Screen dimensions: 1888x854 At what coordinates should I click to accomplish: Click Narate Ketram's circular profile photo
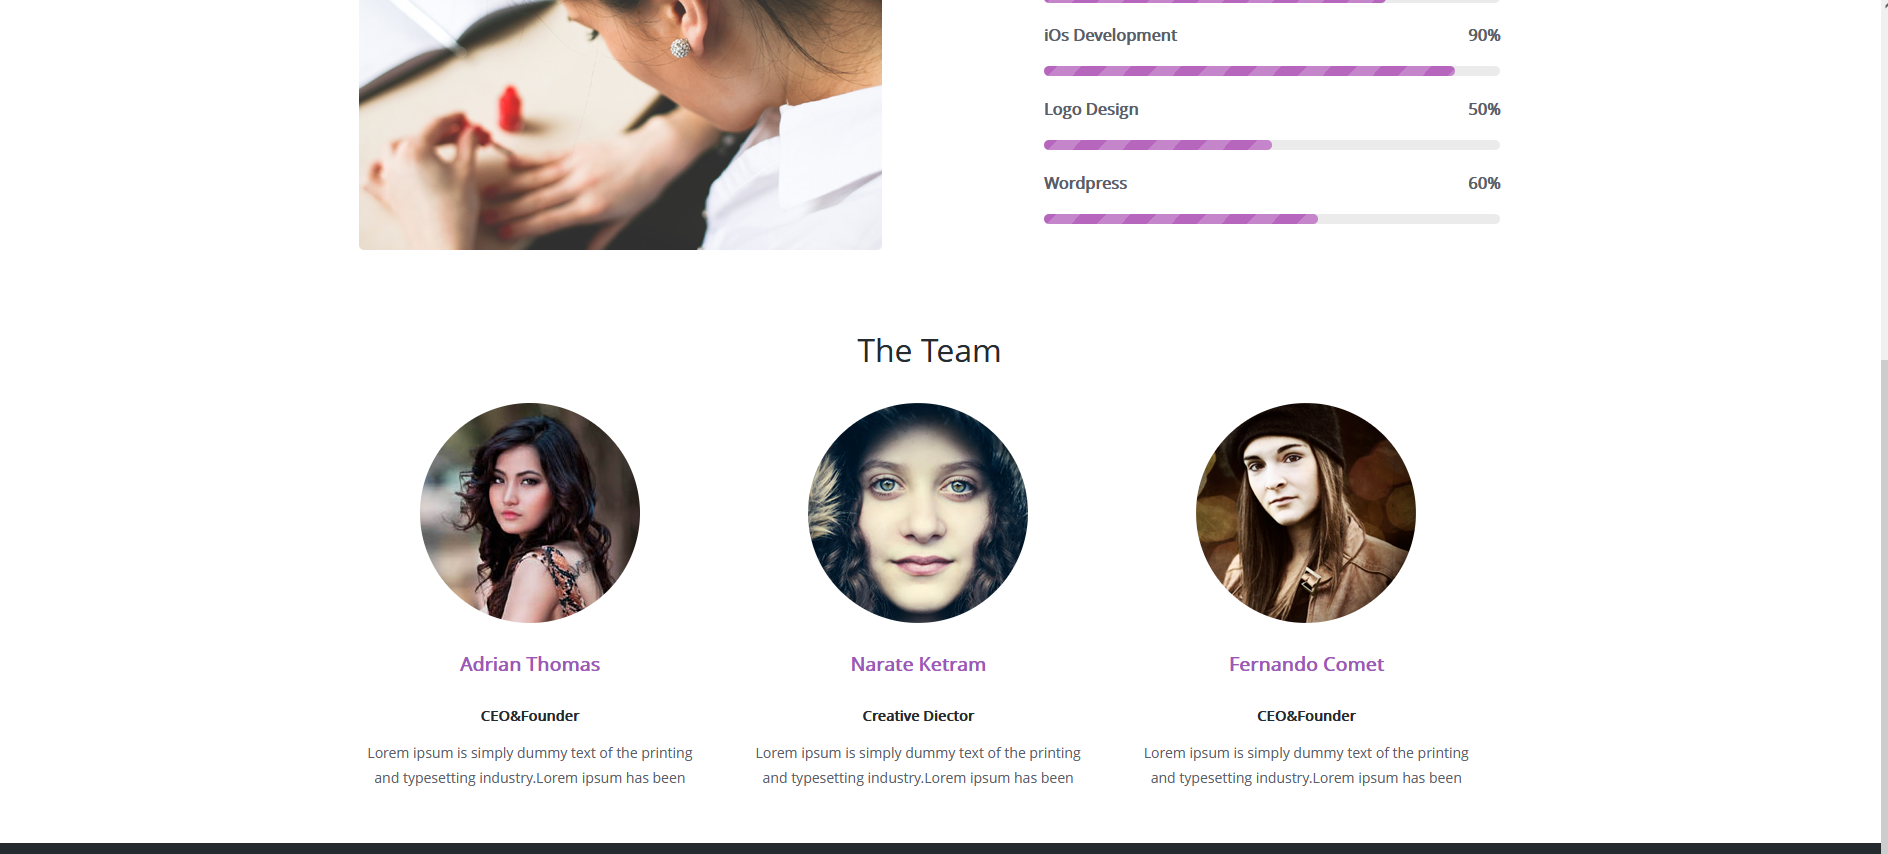[918, 513]
